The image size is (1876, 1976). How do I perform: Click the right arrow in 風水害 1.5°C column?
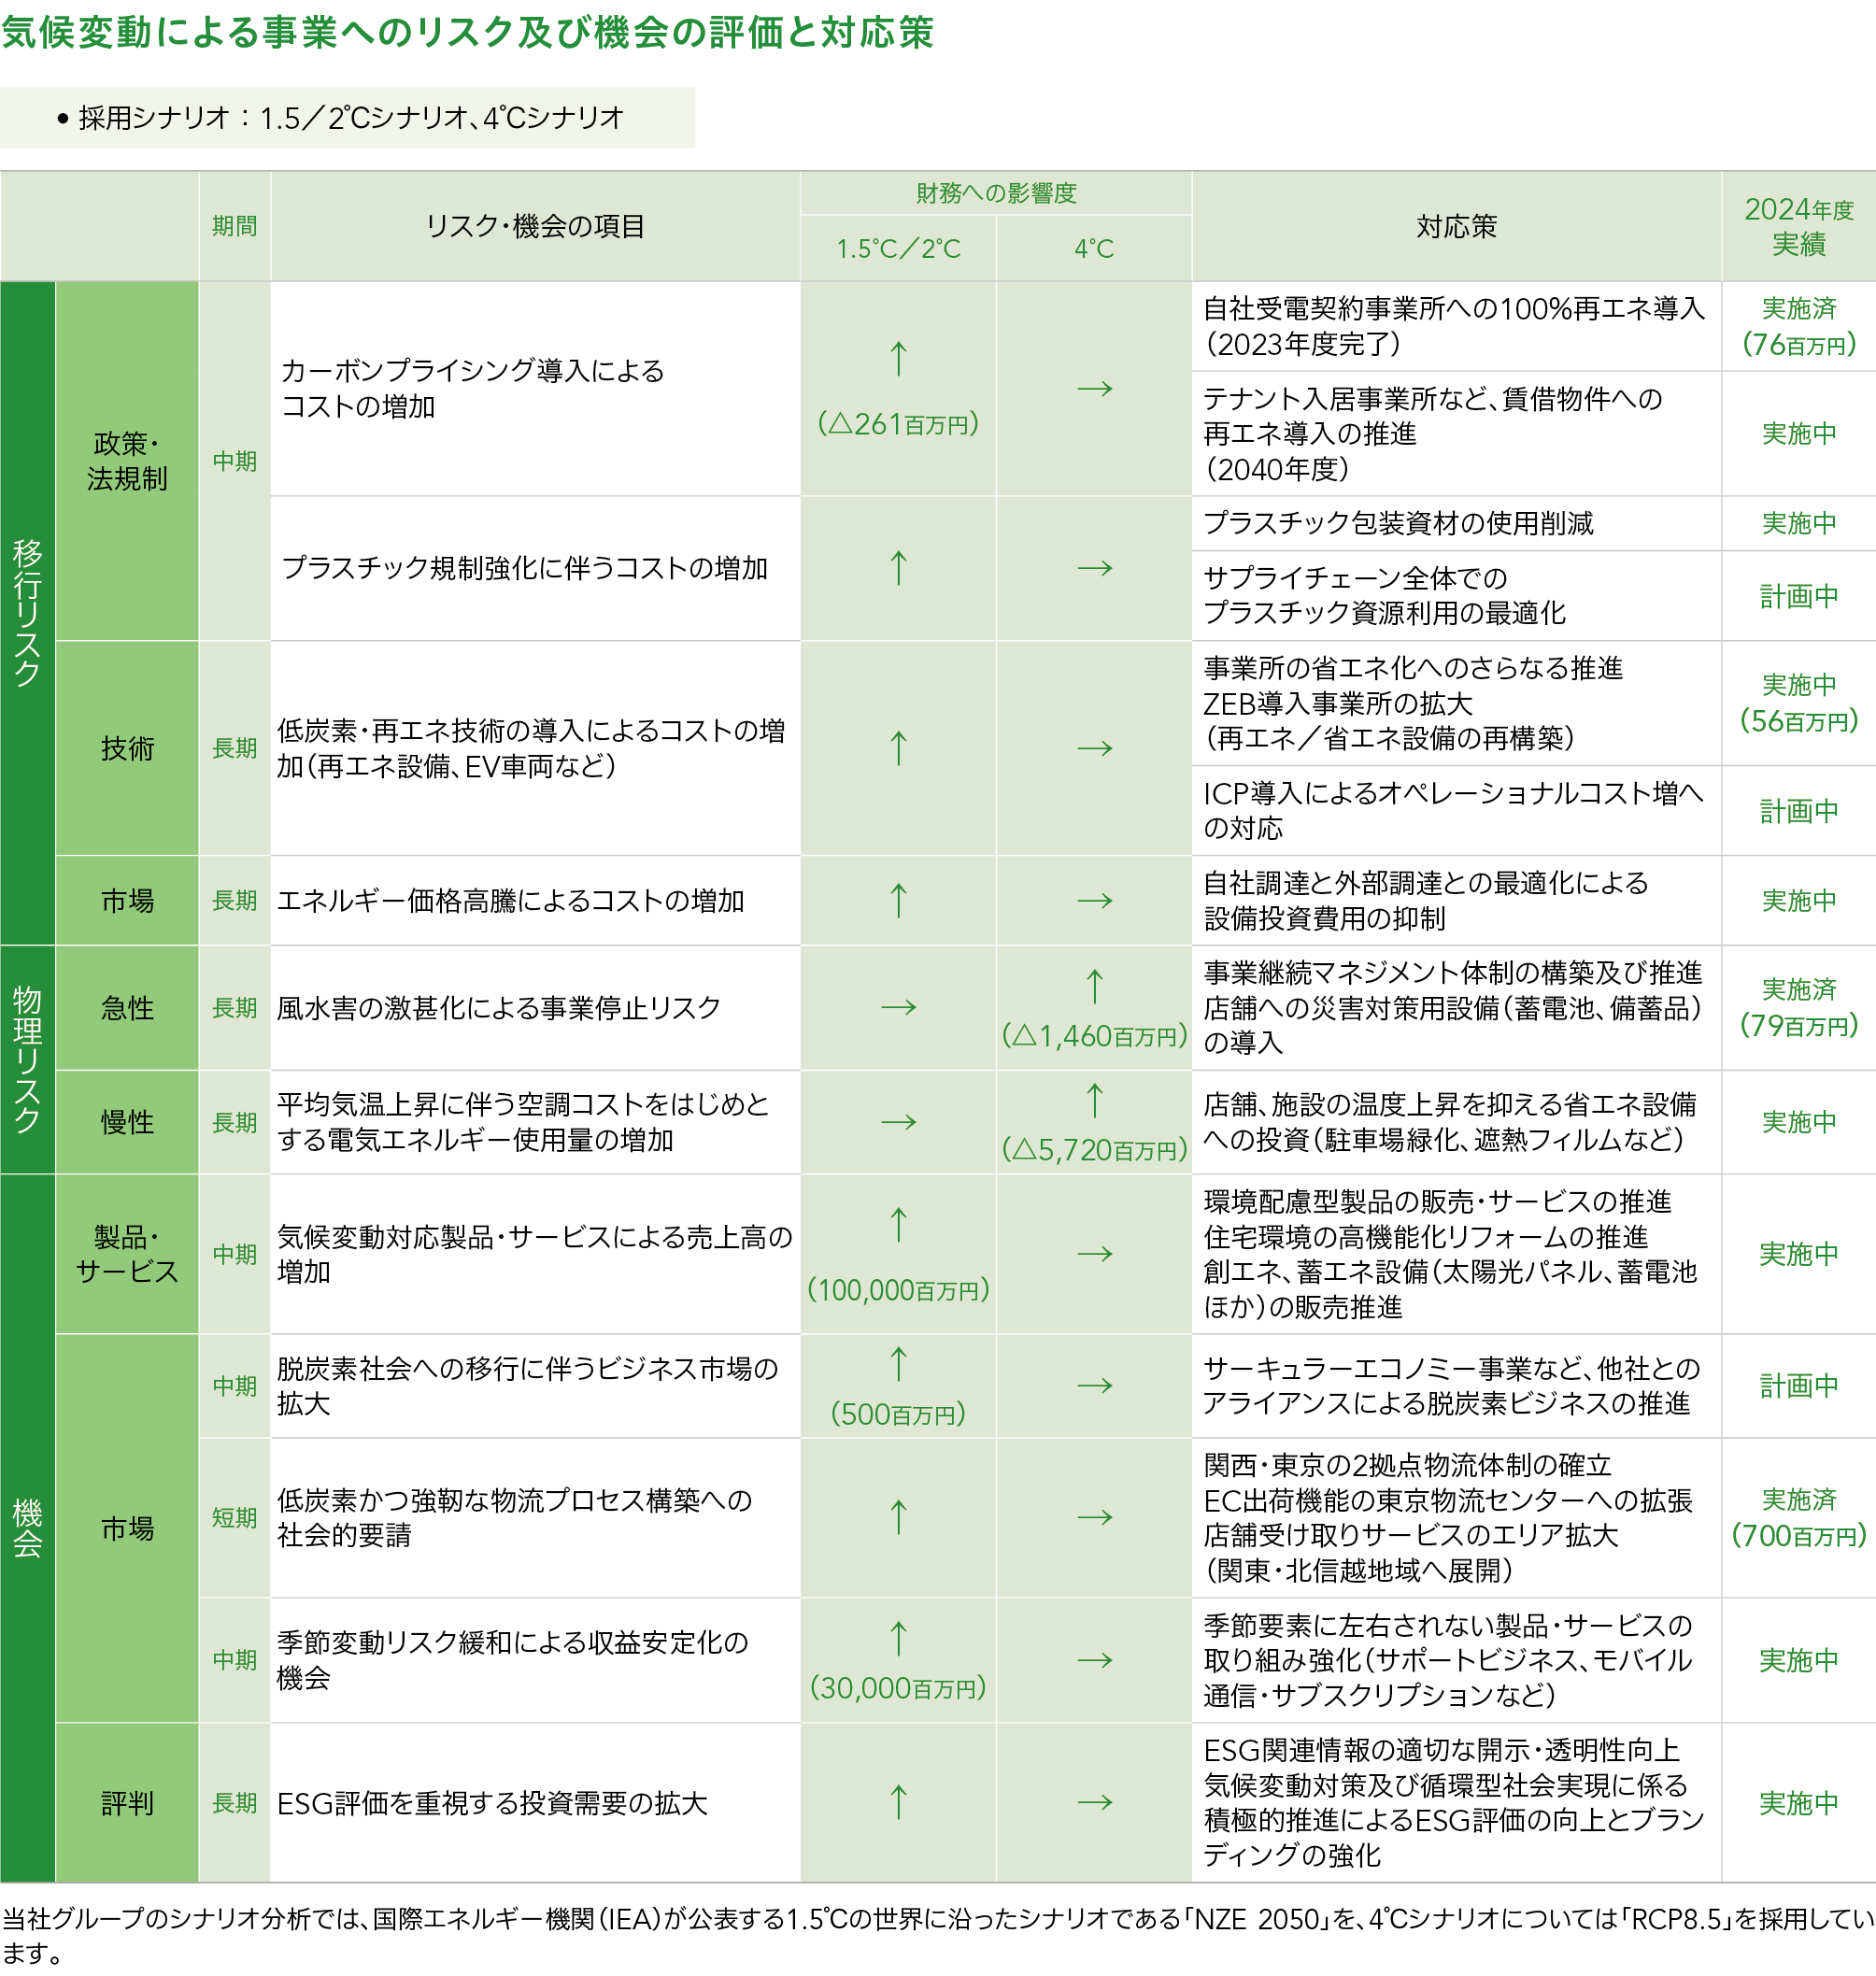[898, 1007]
